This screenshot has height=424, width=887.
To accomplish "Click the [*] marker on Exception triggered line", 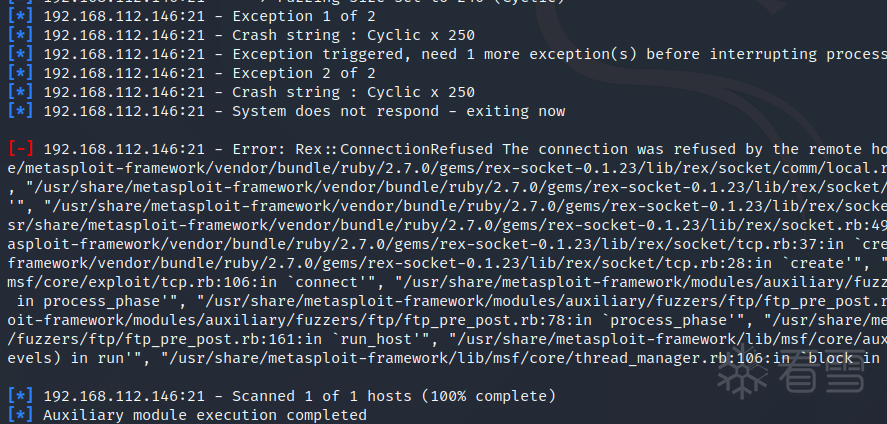I will (x=21, y=54).
